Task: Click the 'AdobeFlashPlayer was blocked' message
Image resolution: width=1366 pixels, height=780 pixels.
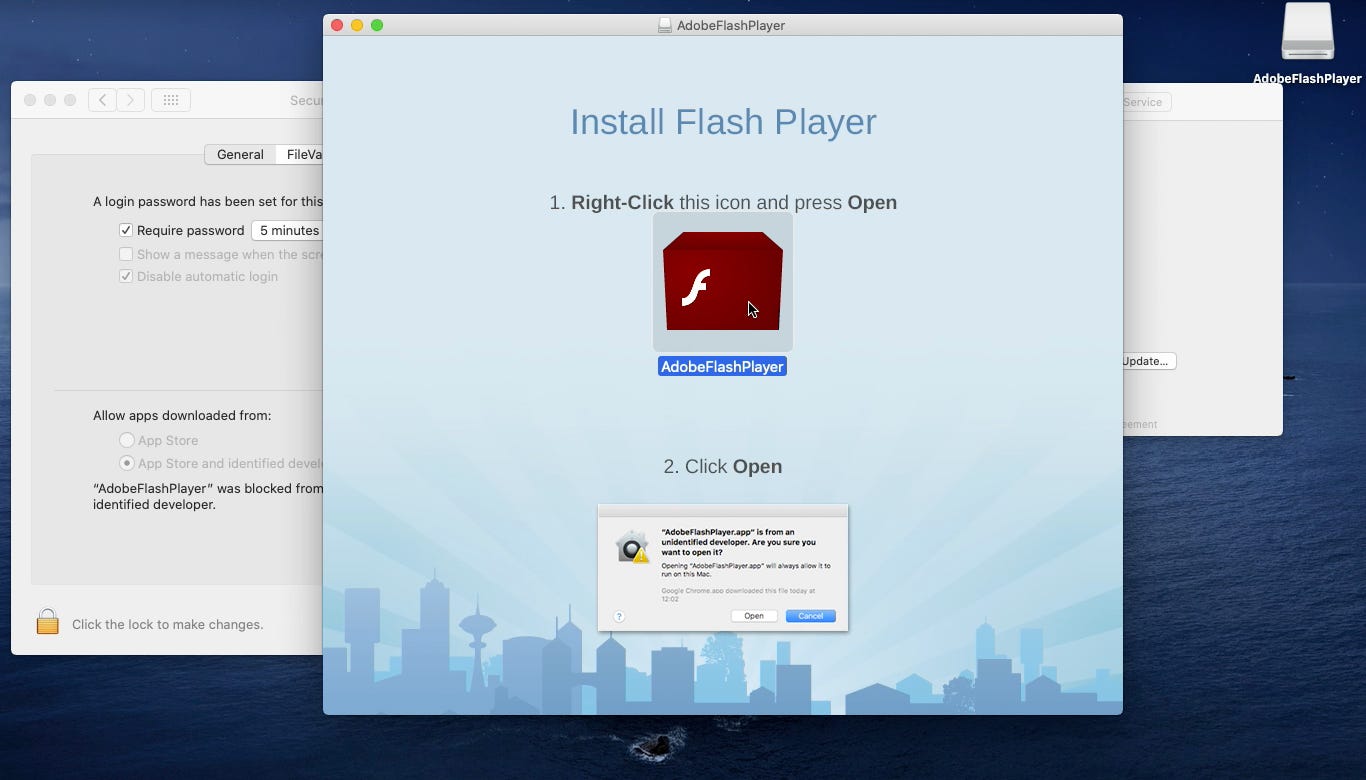Action: point(208,497)
